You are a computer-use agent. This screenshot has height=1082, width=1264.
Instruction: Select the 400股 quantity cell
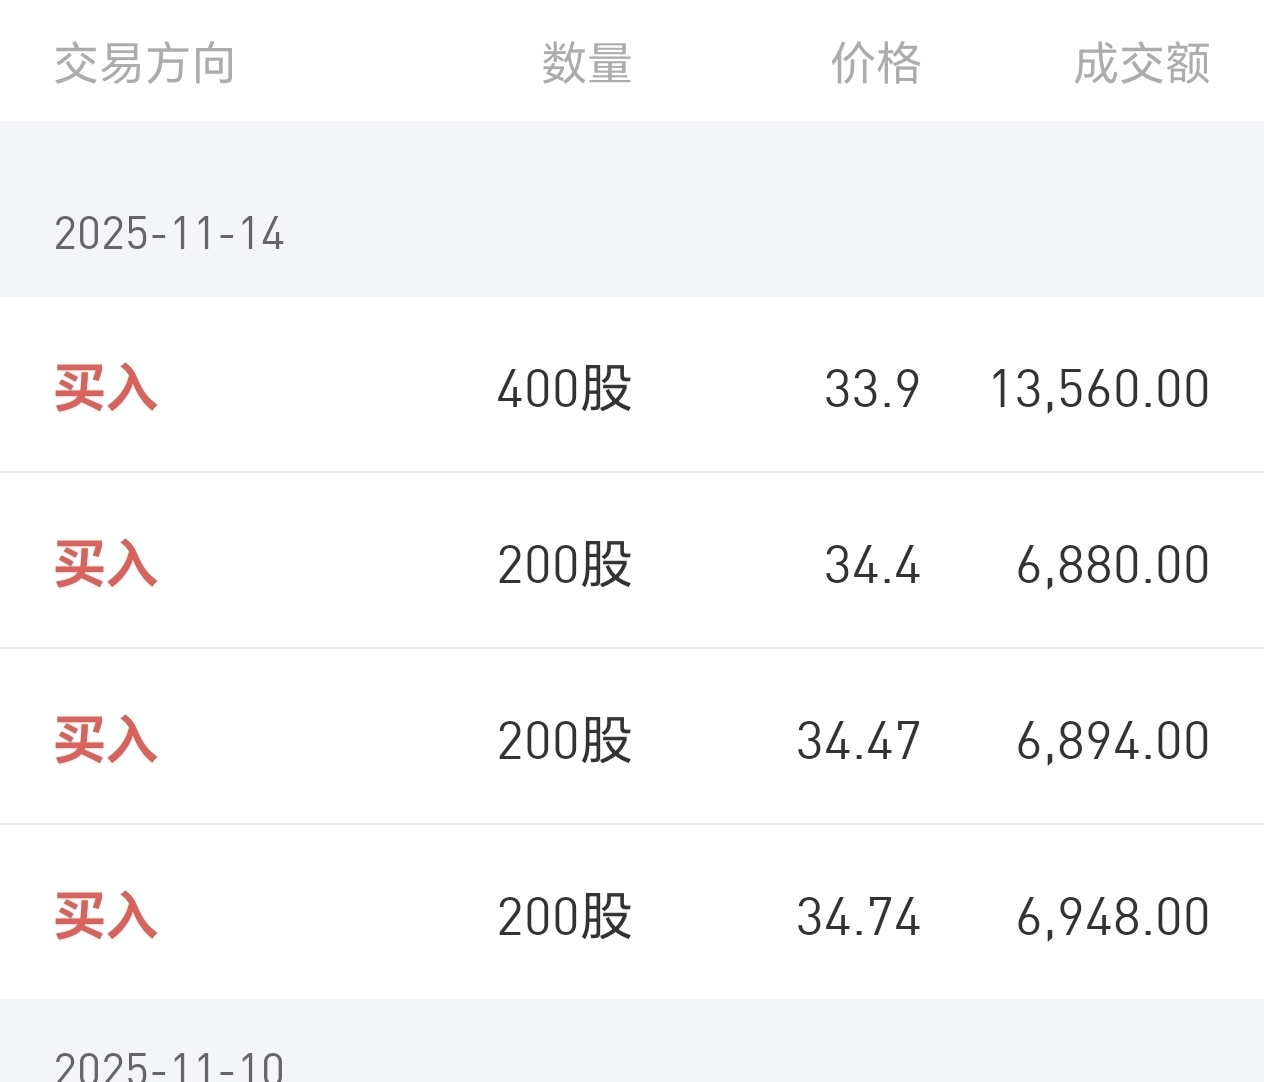[564, 389]
